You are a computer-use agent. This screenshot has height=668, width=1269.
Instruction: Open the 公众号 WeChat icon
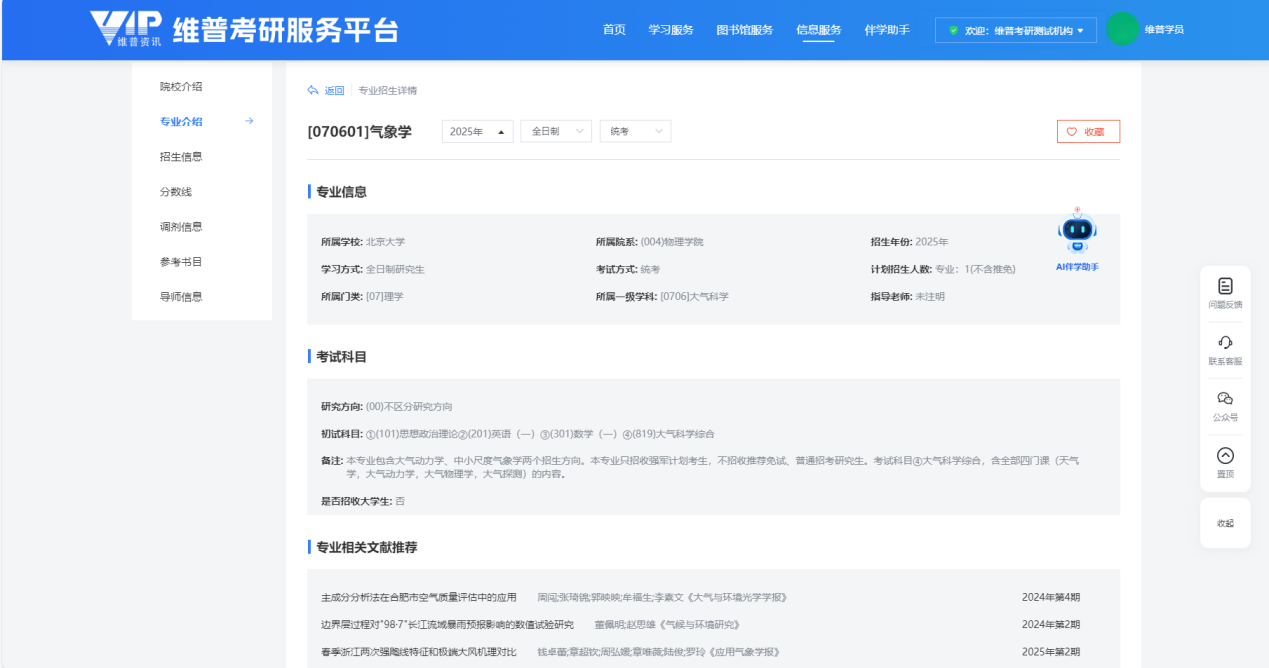point(1225,399)
